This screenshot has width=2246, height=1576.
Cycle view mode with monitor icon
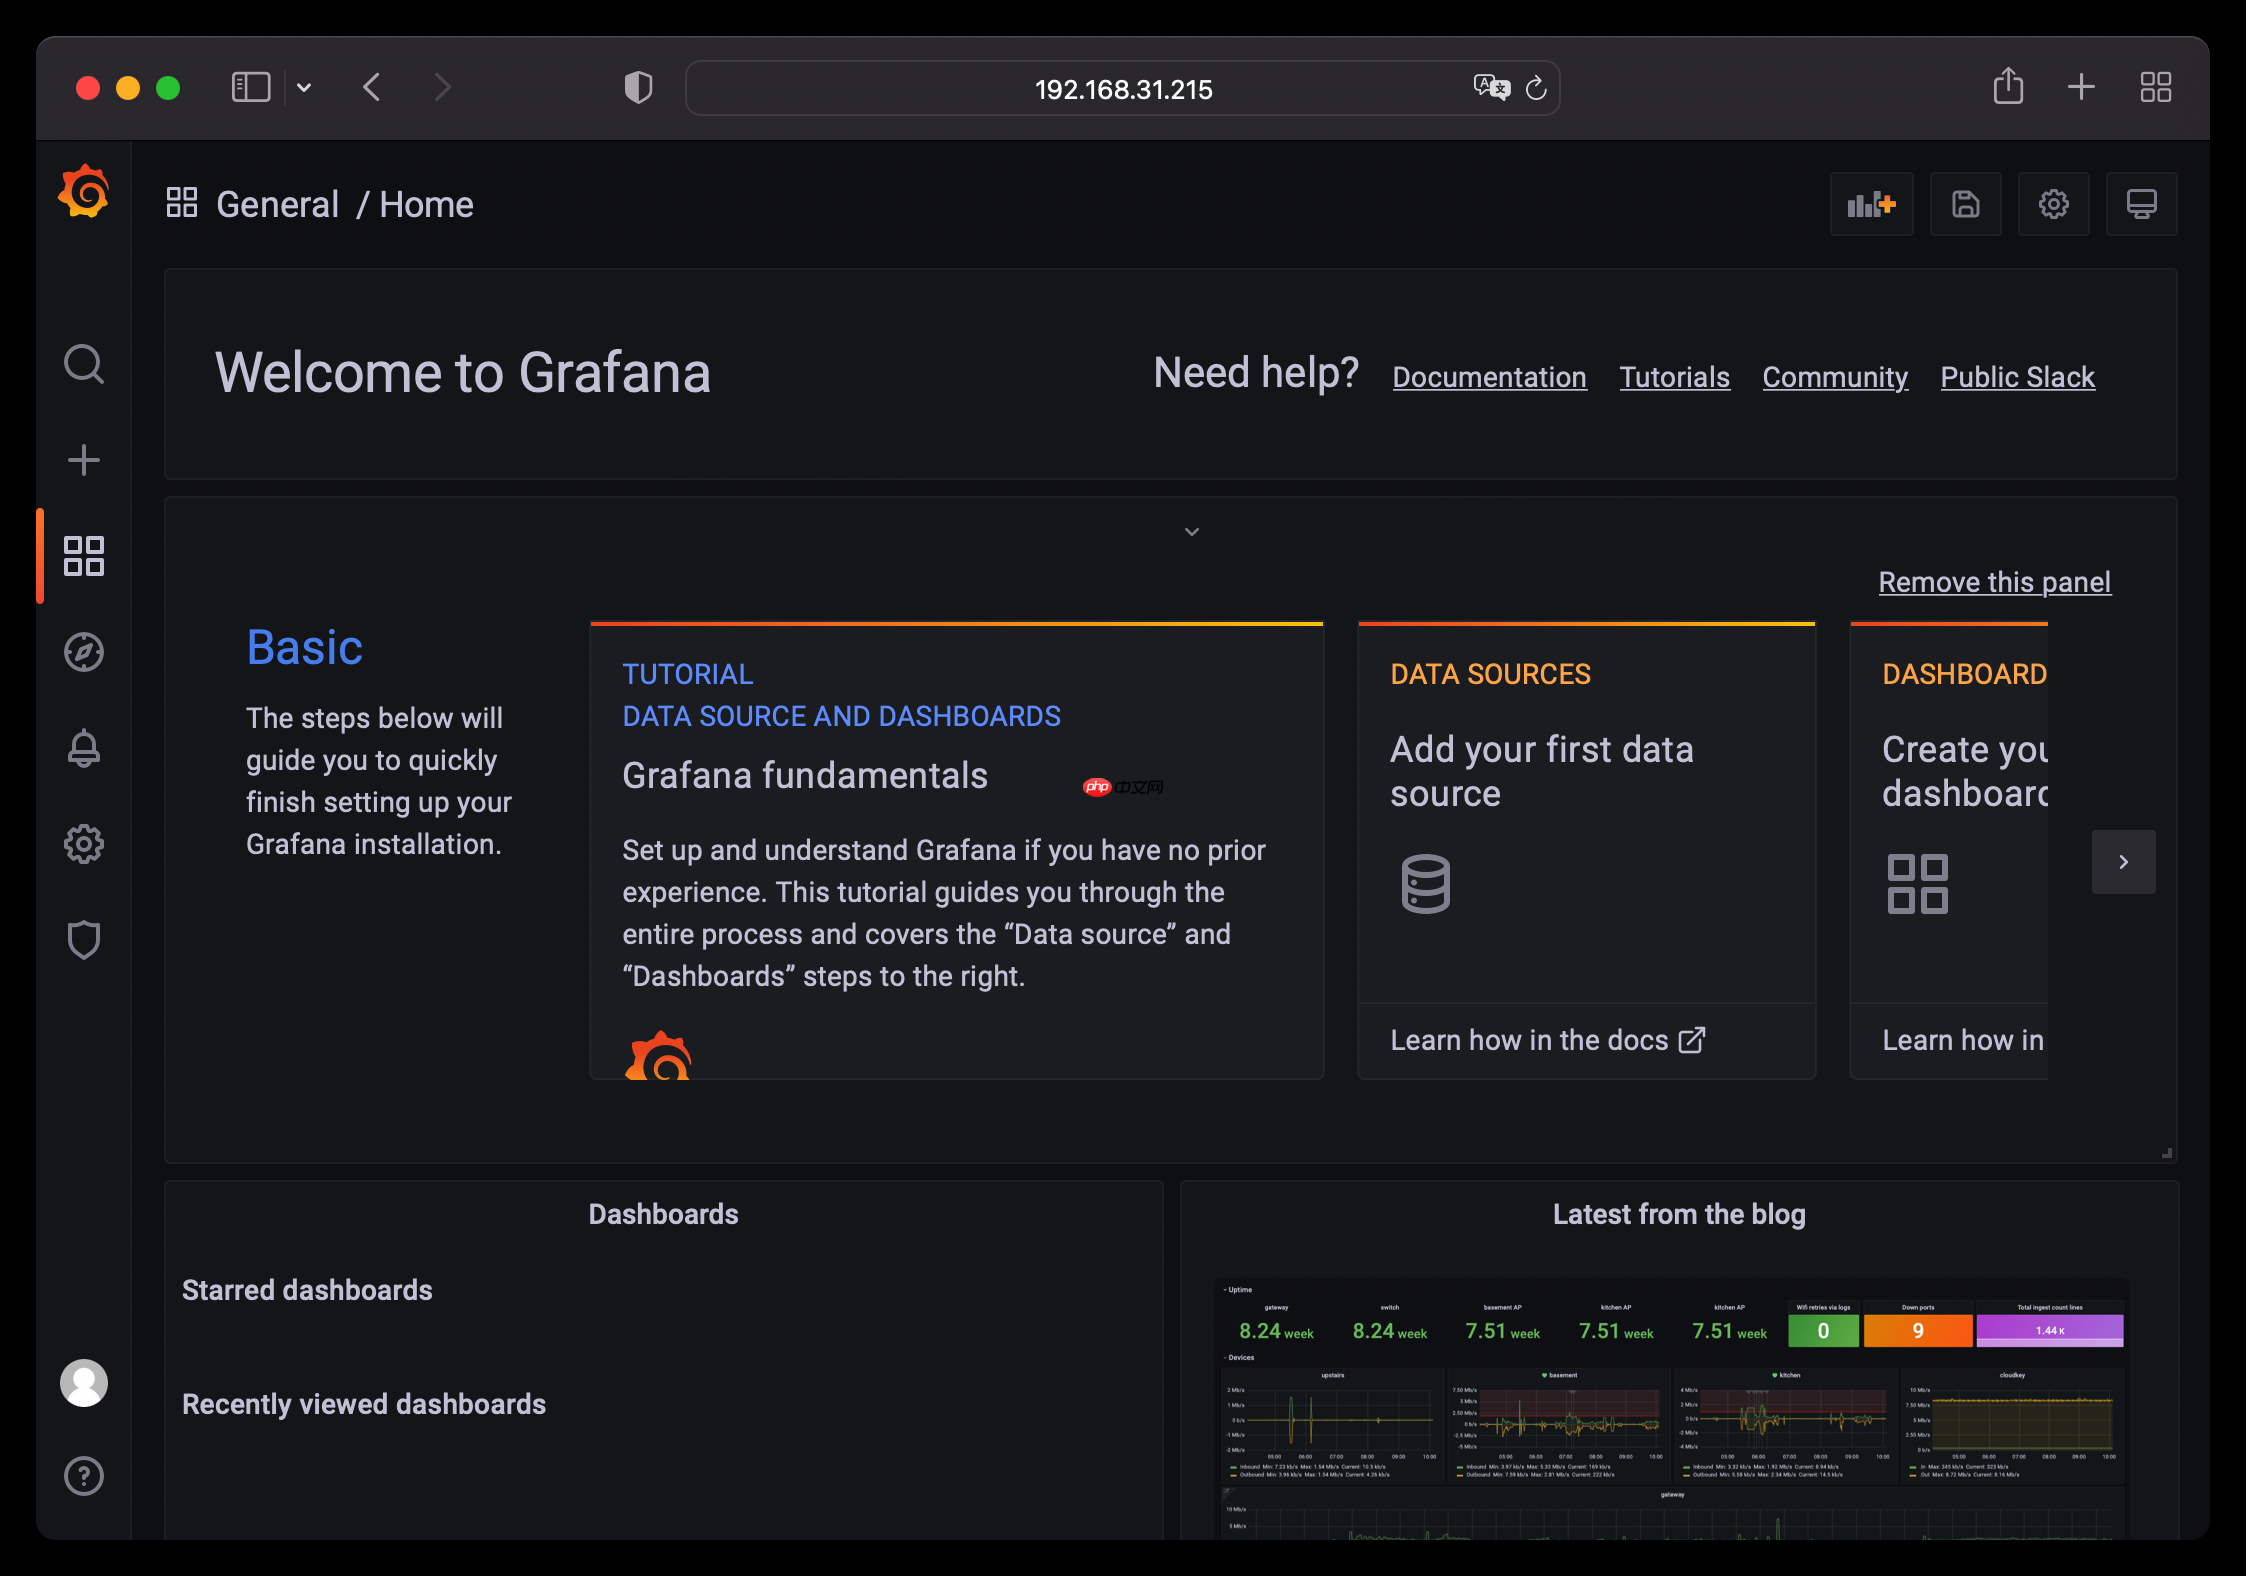pos(2141,204)
